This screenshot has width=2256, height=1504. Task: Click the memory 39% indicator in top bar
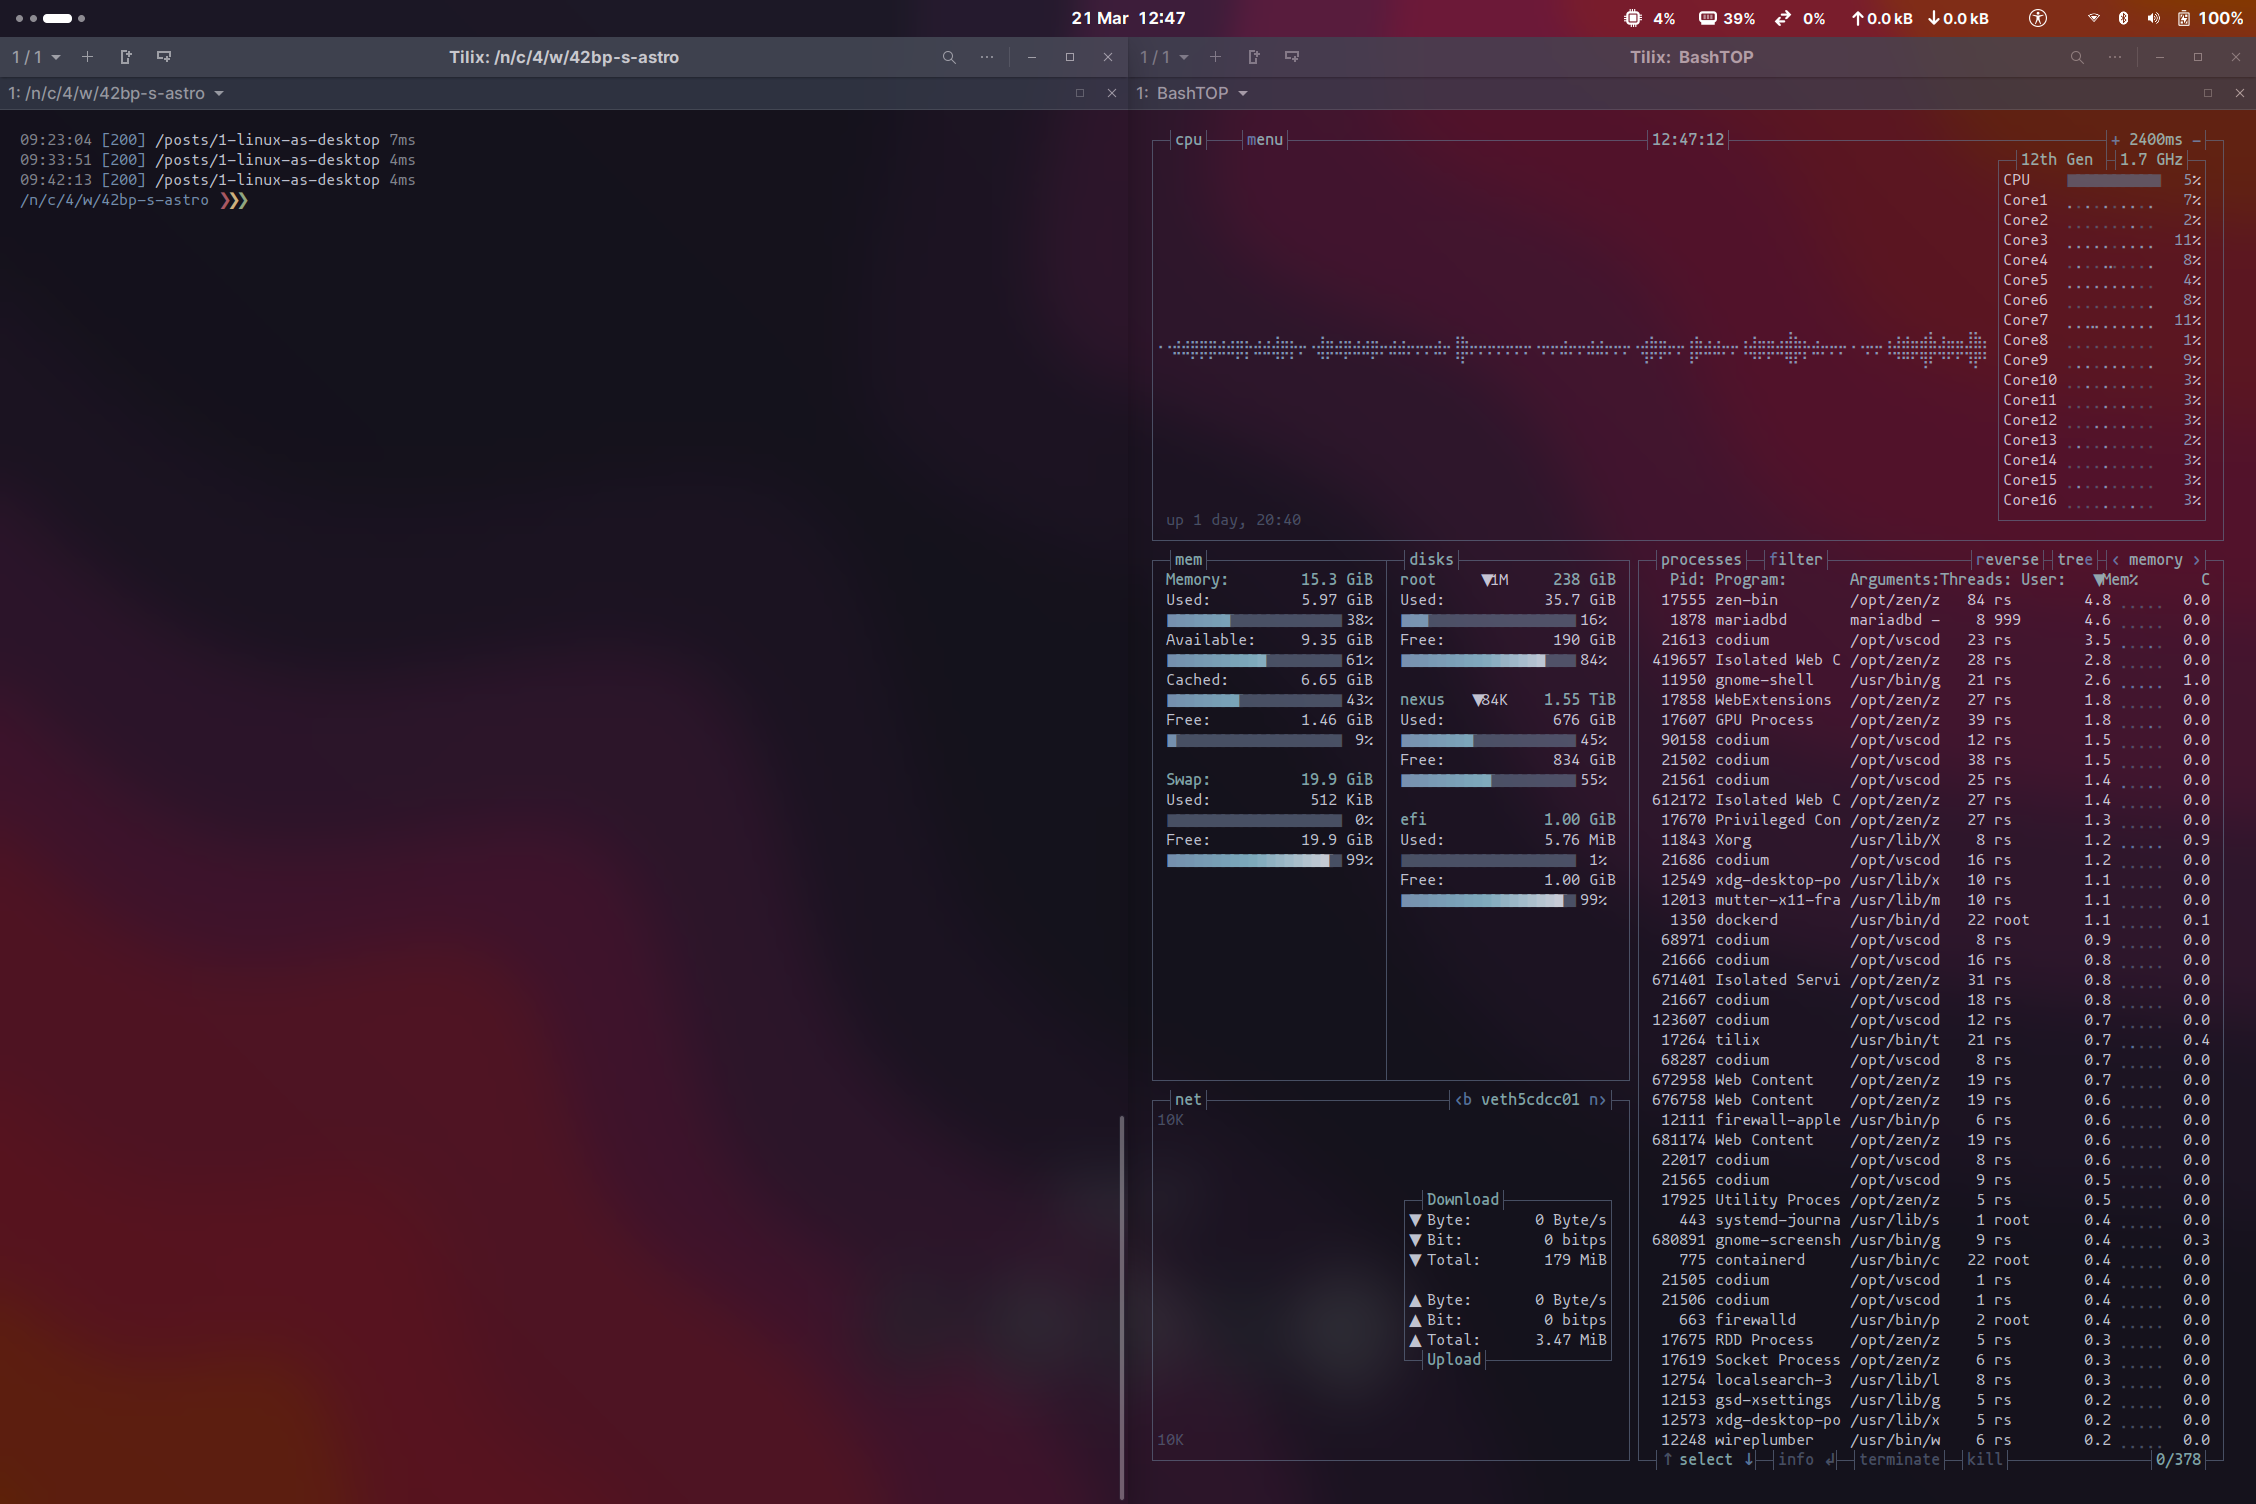click(x=1727, y=18)
